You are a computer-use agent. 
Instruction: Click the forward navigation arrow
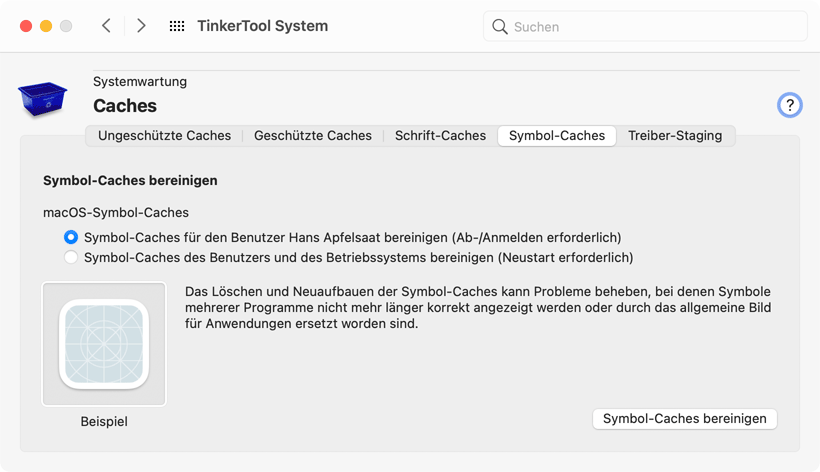pyautogui.click(x=141, y=26)
